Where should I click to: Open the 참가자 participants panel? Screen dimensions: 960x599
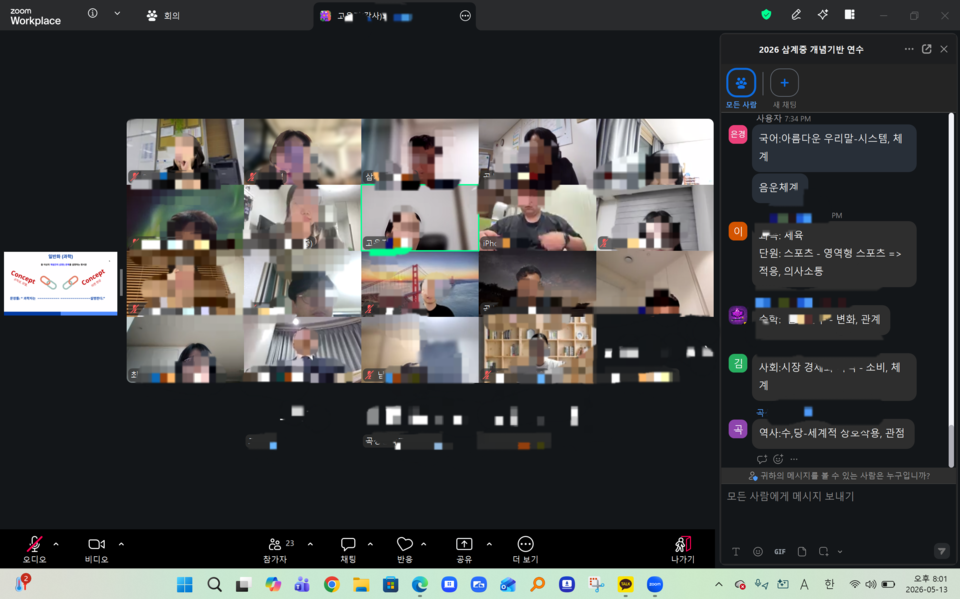pyautogui.click(x=276, y=549)
